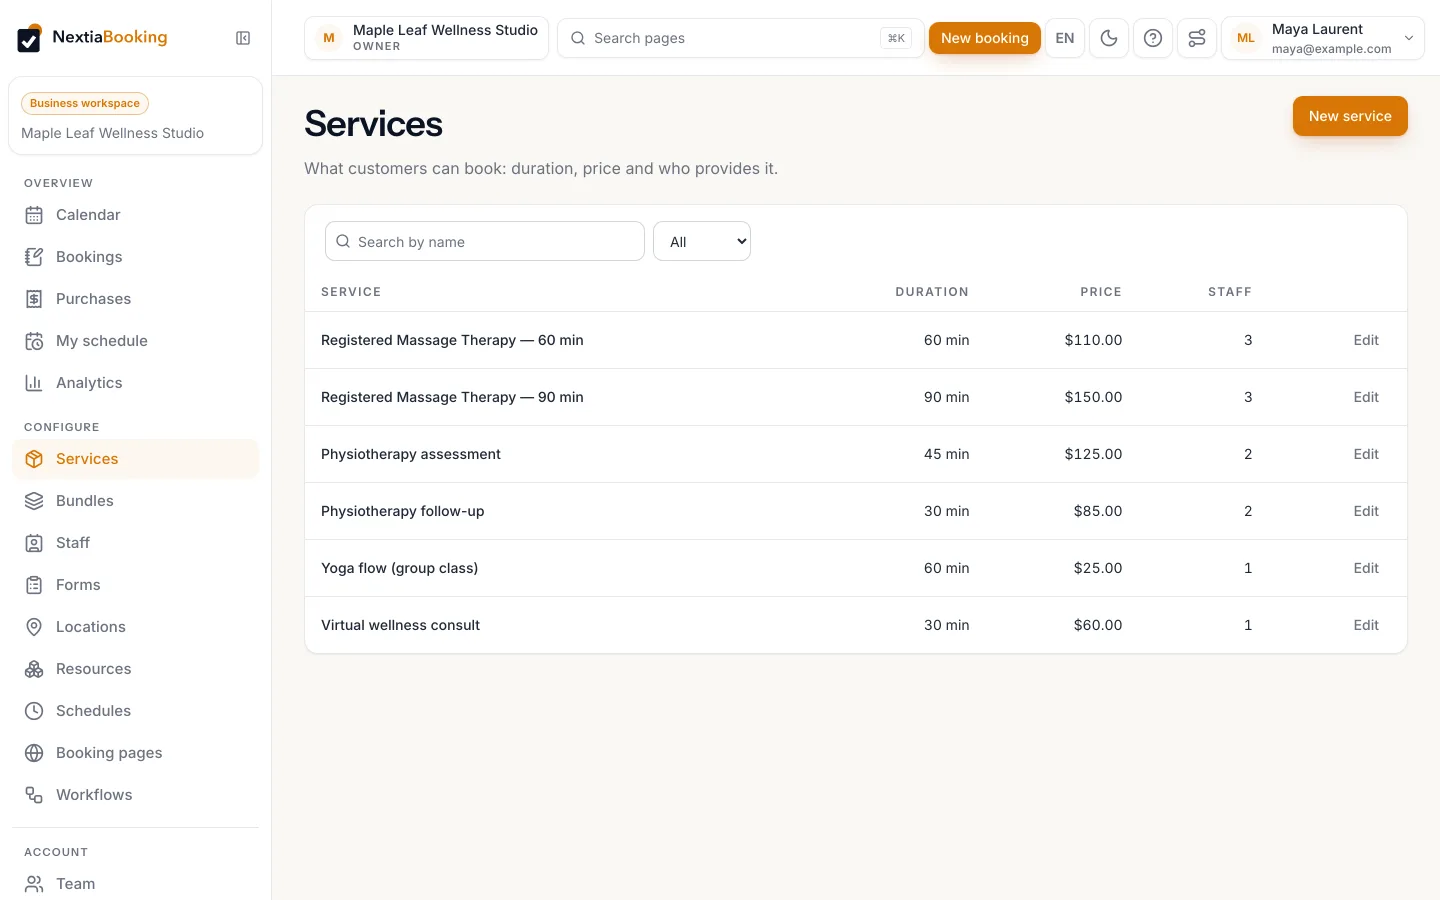Click the Calendar sidebar icon

(34, 215)
